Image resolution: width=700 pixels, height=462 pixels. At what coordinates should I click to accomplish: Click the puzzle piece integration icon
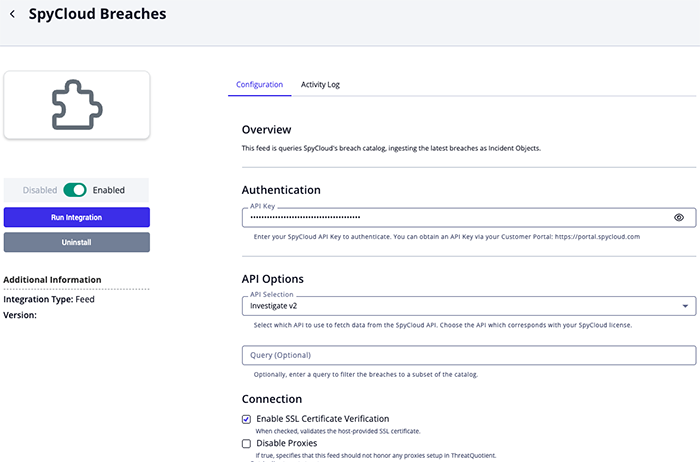click(x=77, y=105)
